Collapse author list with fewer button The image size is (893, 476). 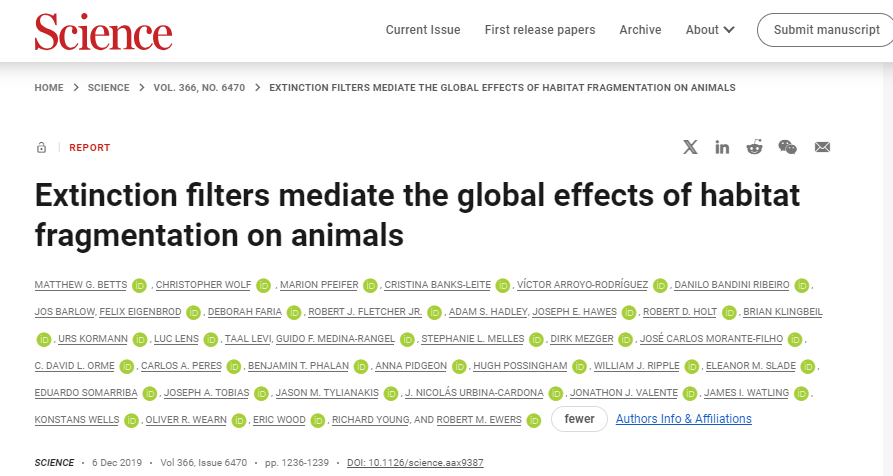click(x=579, y=419)
